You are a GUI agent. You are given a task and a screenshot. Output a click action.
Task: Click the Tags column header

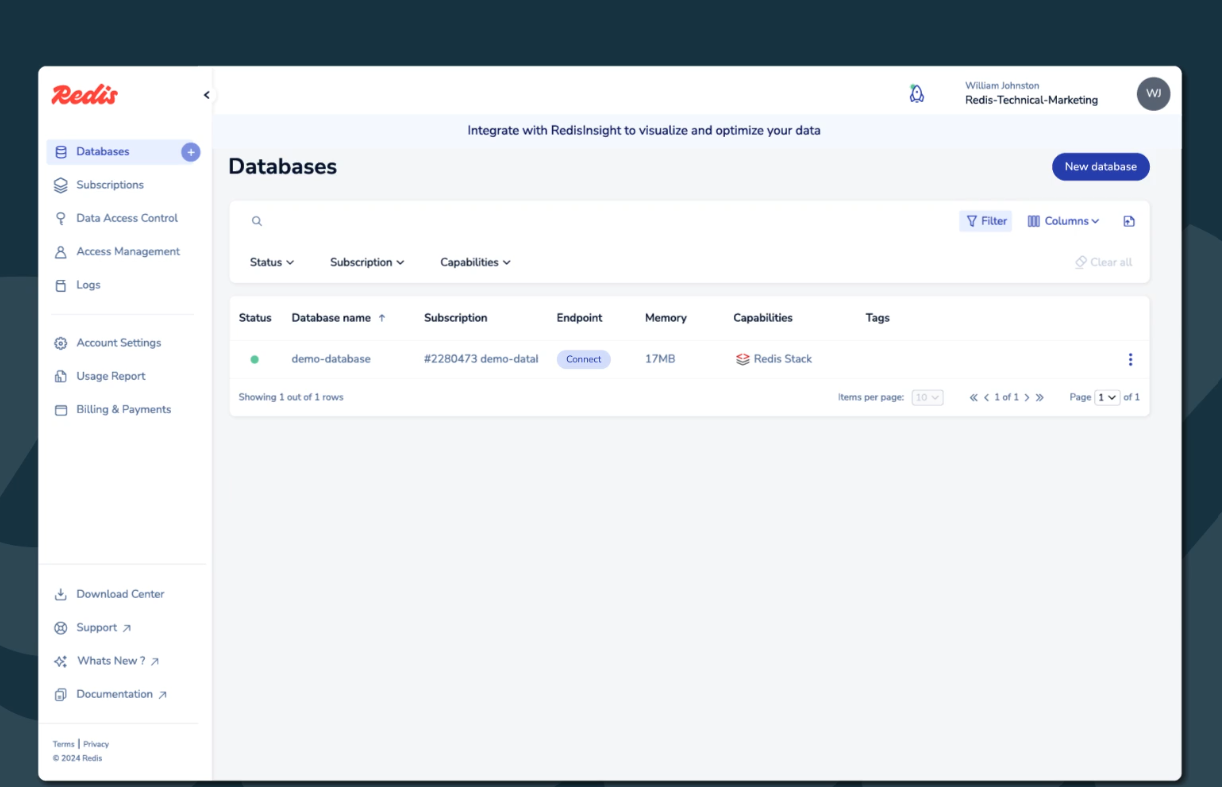(x=877, y=318)
